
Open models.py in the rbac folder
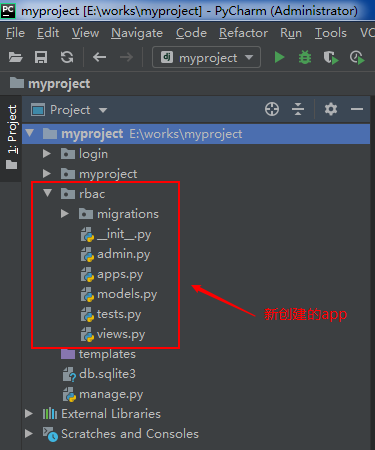pos(119,294)
